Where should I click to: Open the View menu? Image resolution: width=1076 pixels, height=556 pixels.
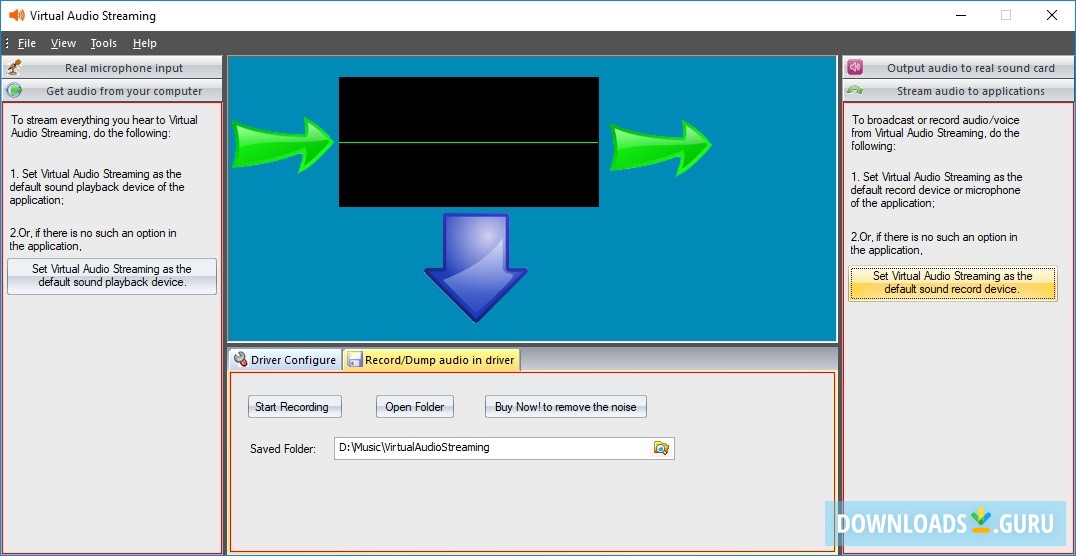pos(63,43)
